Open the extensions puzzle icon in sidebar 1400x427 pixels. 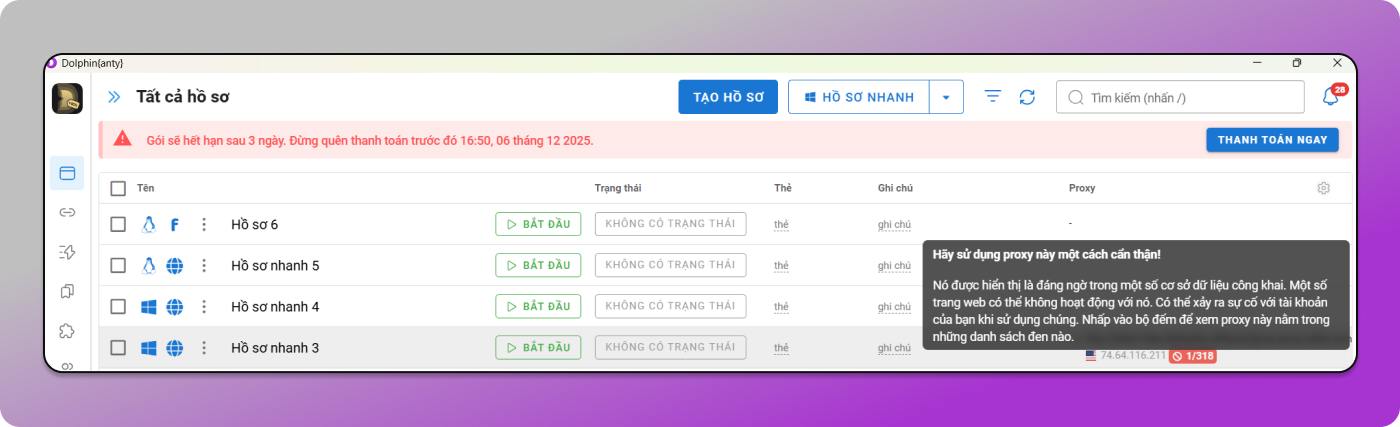coord(67,331)
